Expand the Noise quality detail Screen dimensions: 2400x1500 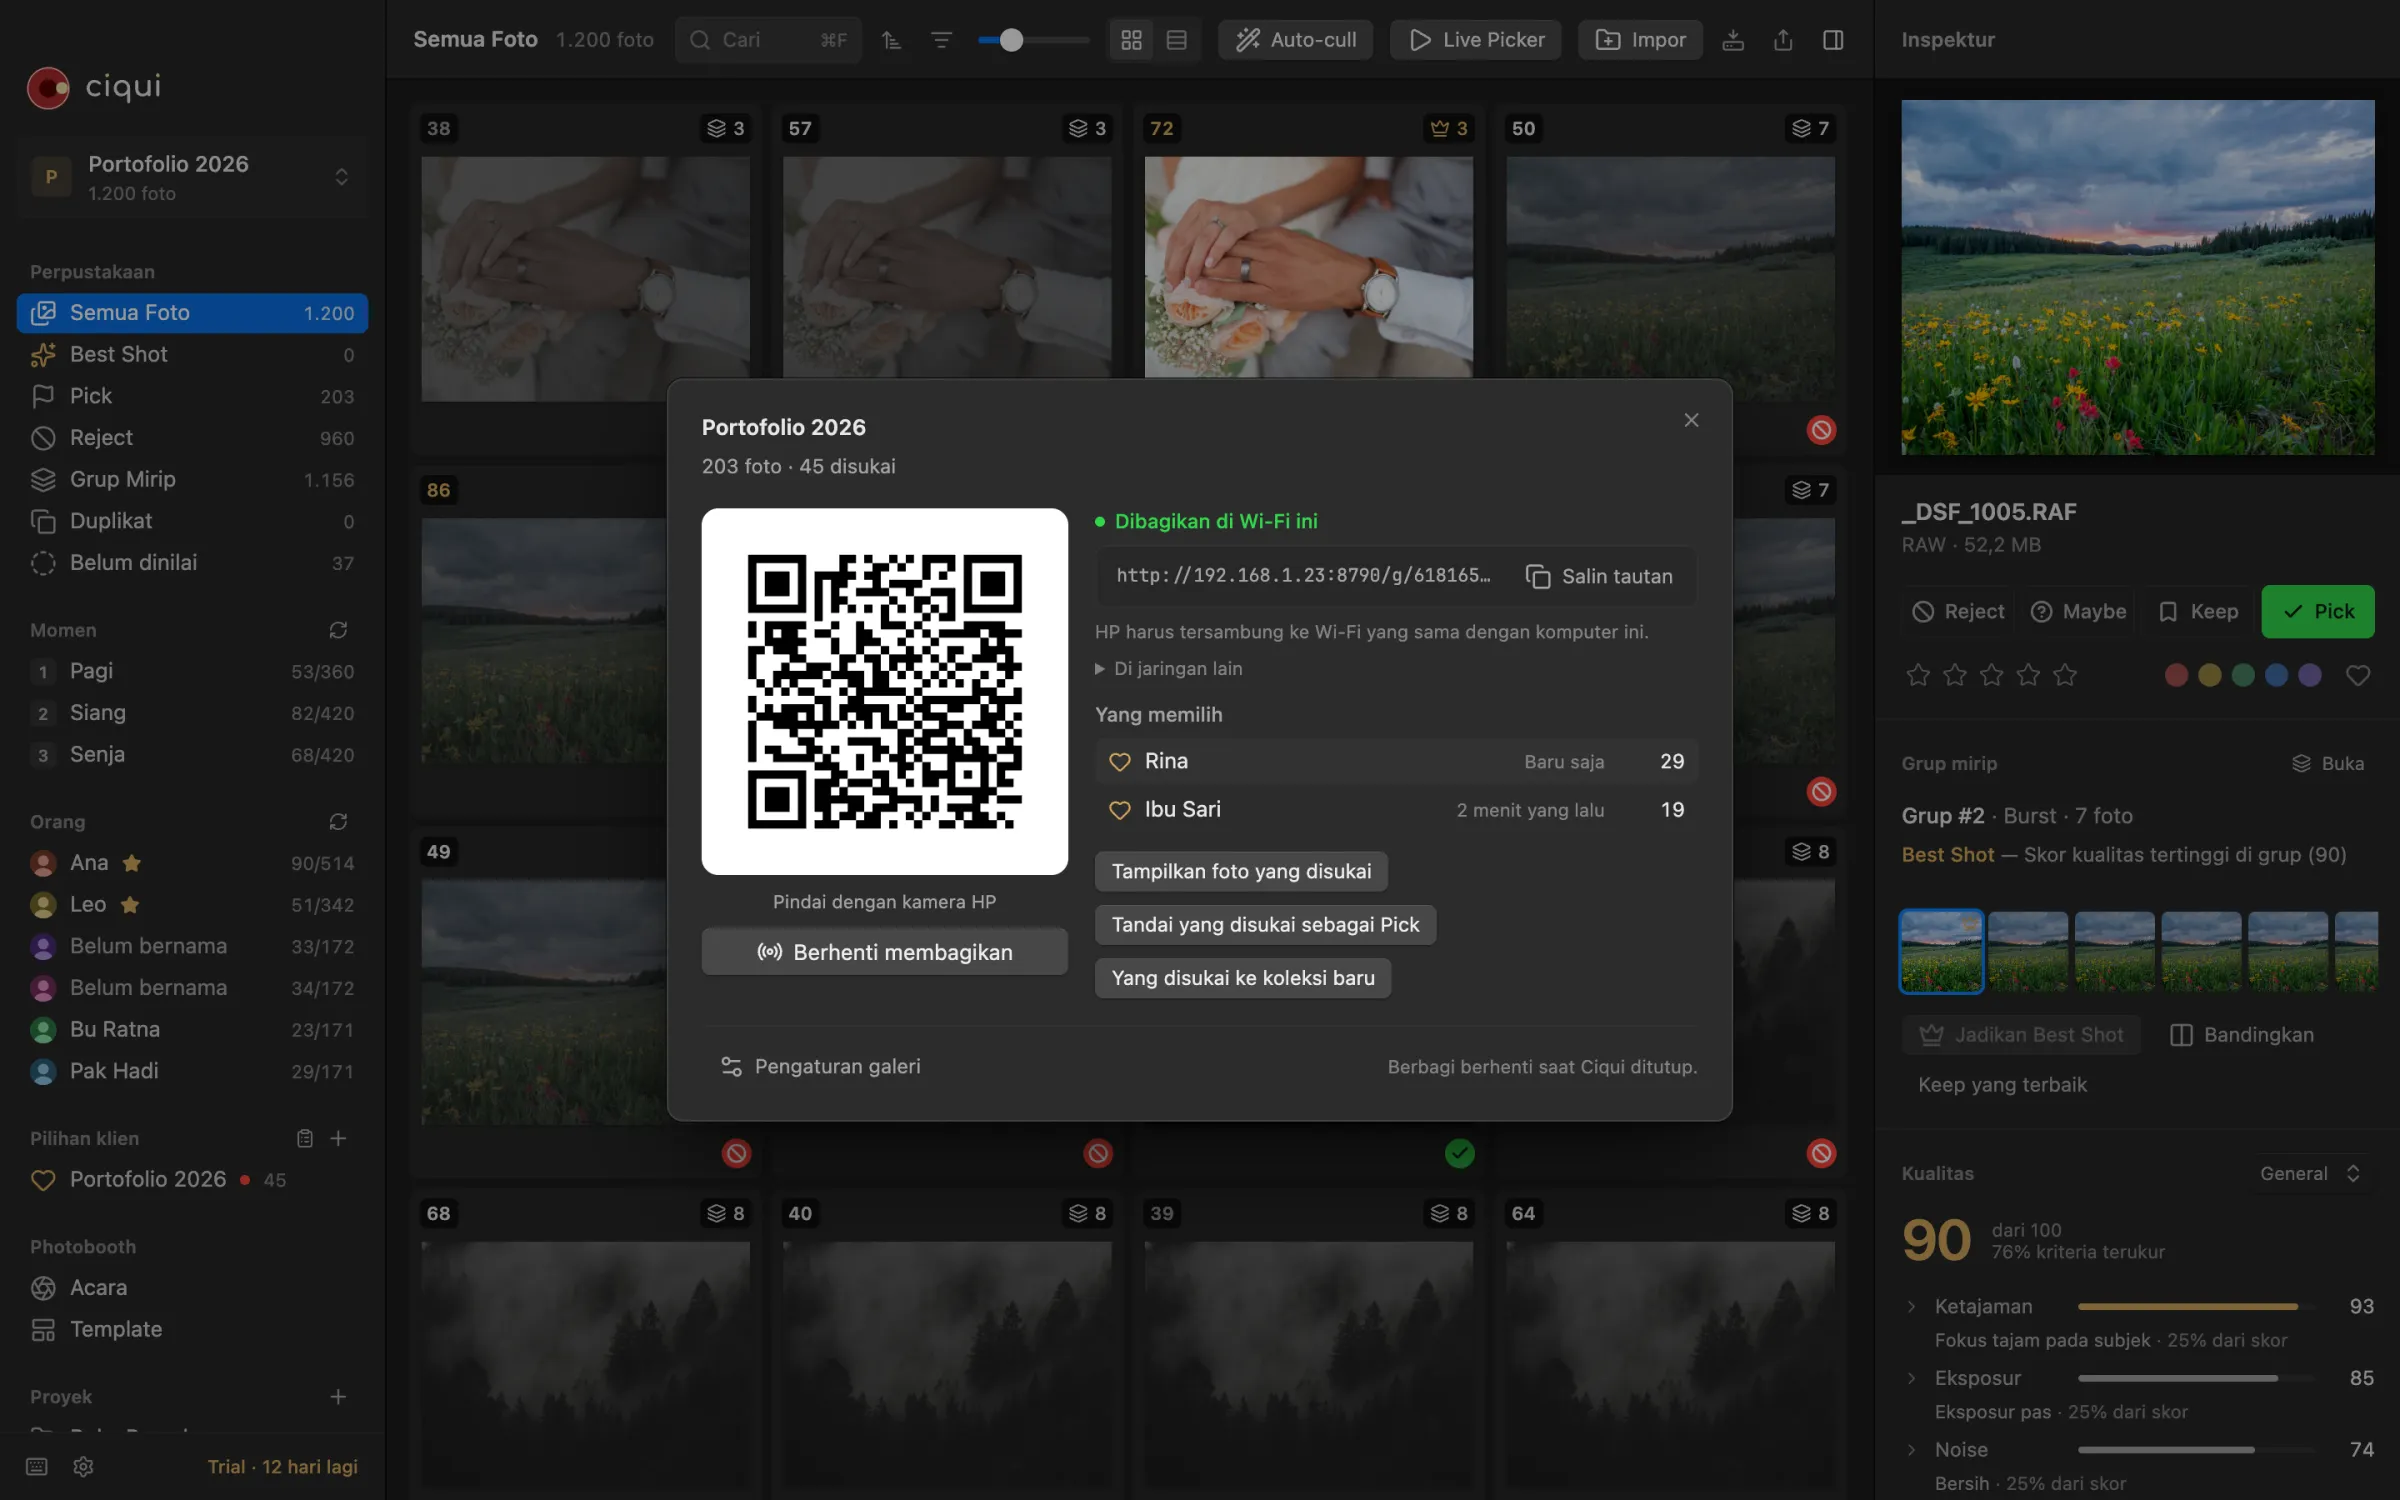tap(1911, 1449)
